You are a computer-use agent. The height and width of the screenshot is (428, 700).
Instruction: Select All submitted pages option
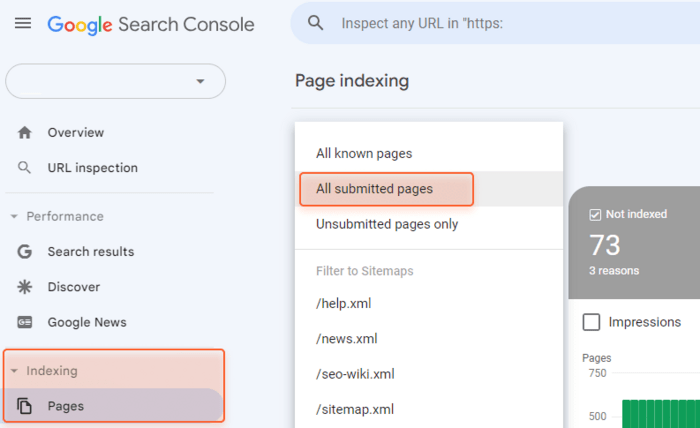click(429, 189)
